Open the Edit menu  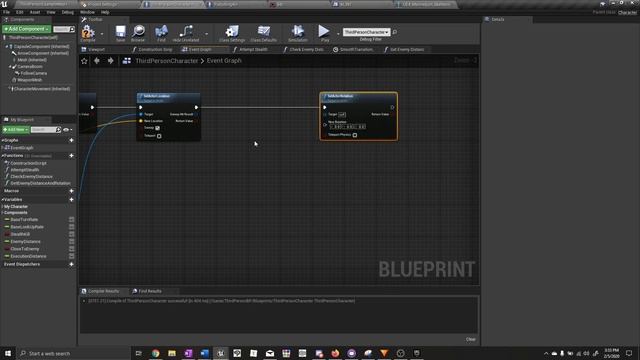pos(20,12)
